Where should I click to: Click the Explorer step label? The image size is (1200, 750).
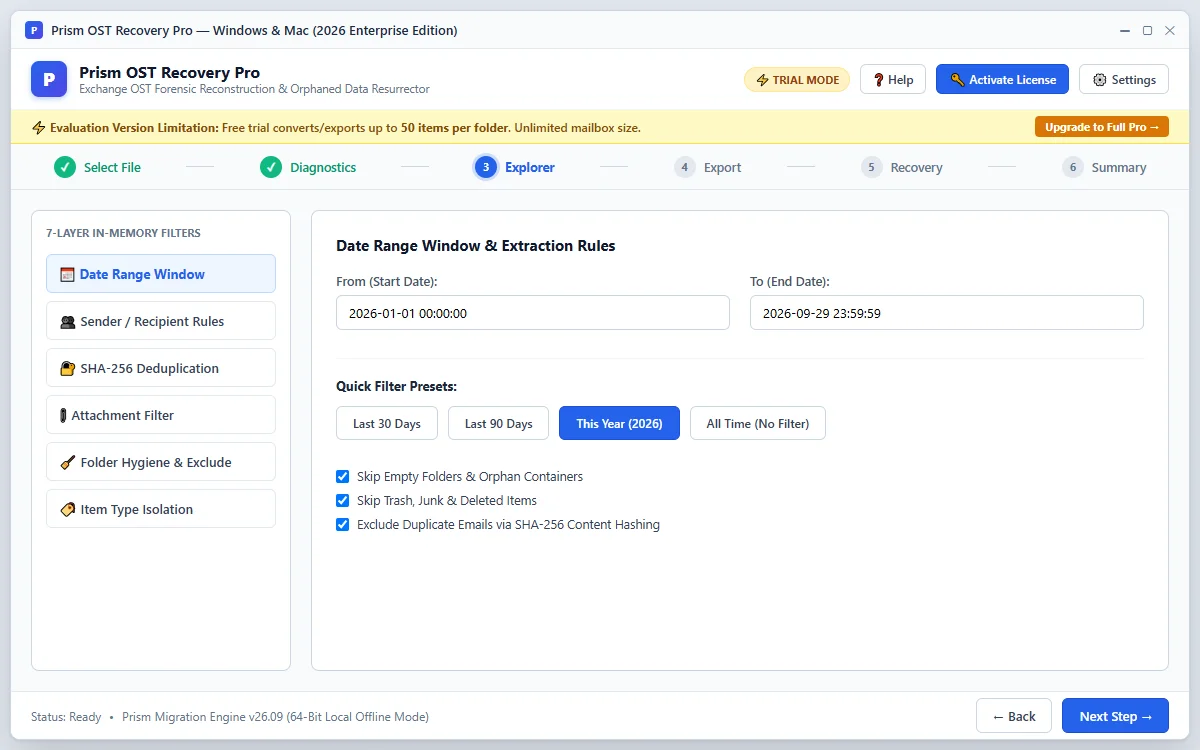coord(530,167)
